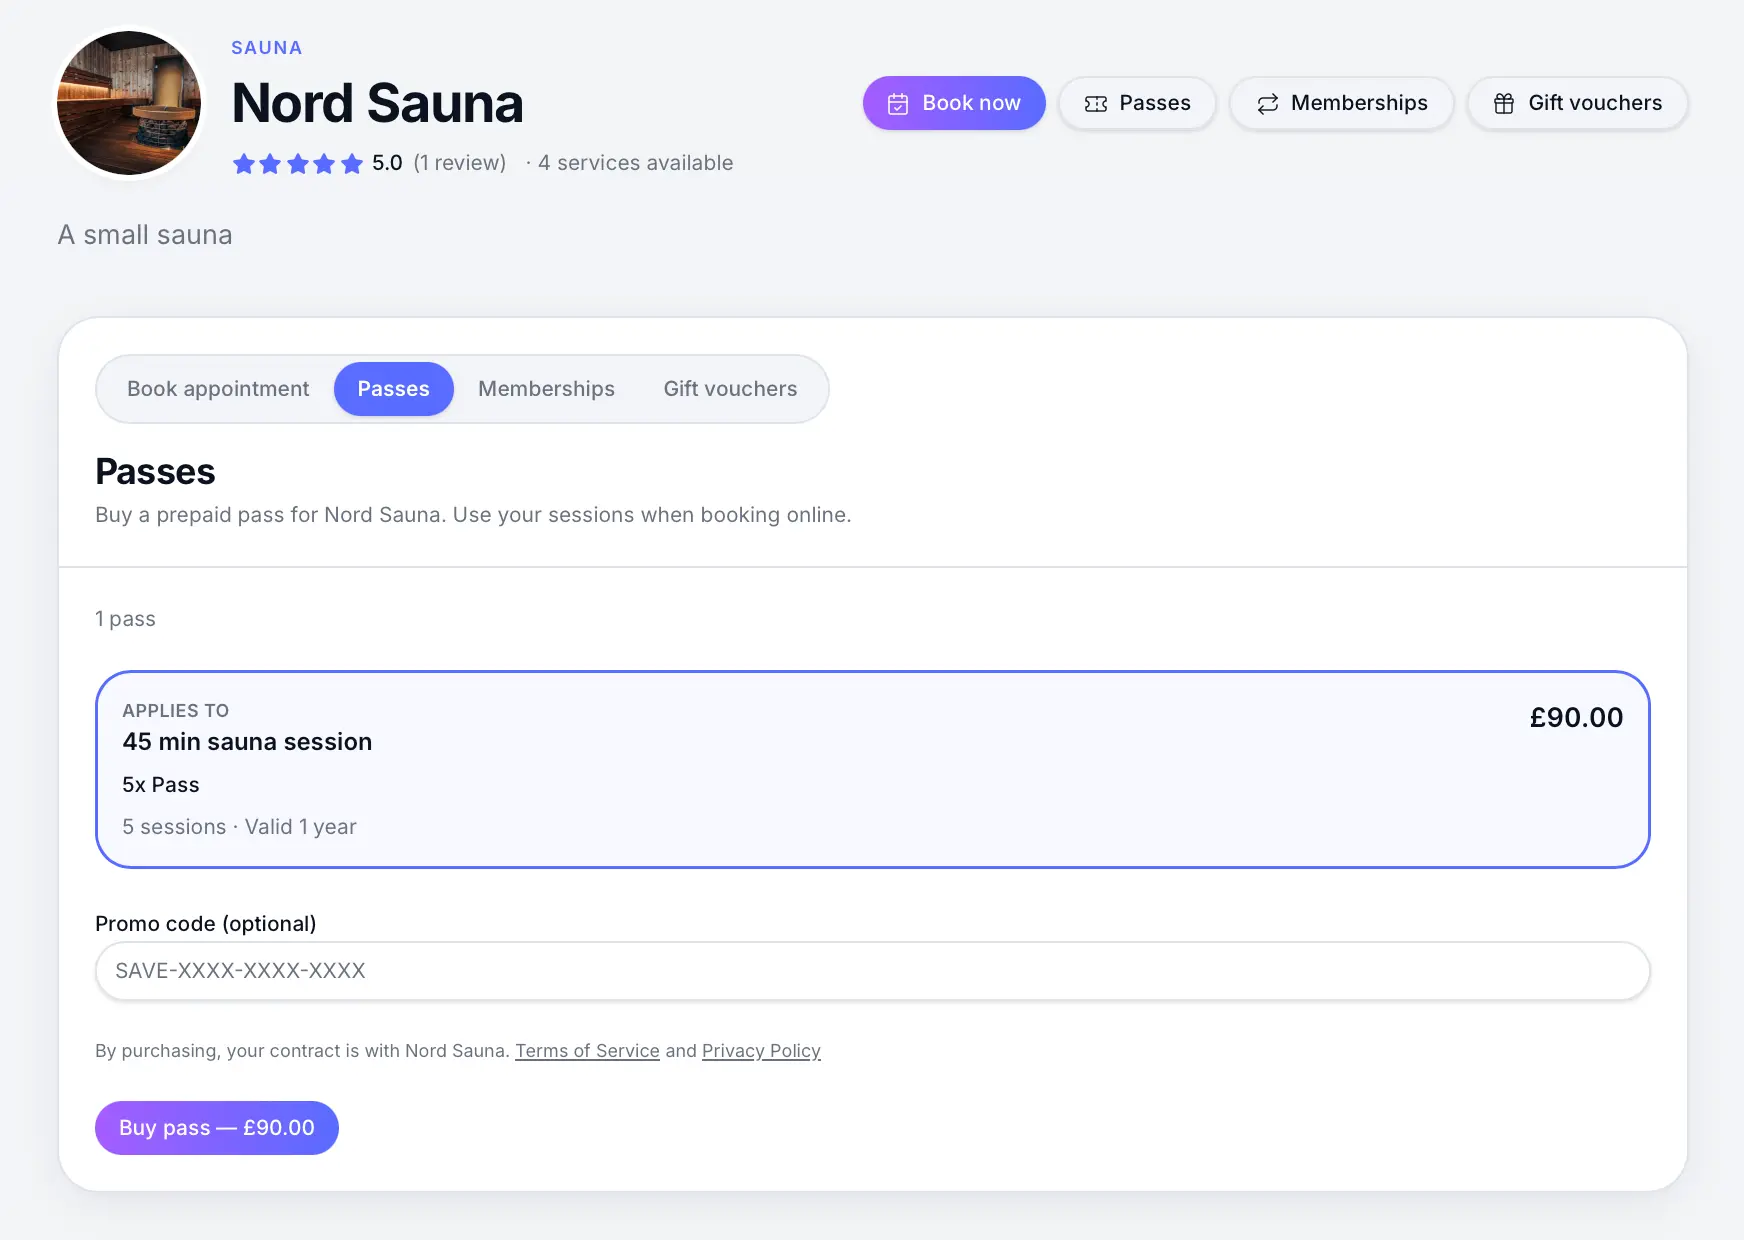Switch to the Book appointment tab
Screen dimensions: 1744x1240
click(x=218, y=389)
